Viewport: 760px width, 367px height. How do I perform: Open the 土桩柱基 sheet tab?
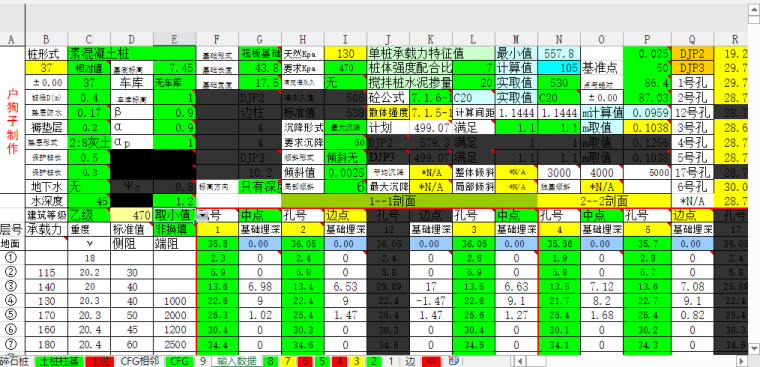[x=59, y=361]
